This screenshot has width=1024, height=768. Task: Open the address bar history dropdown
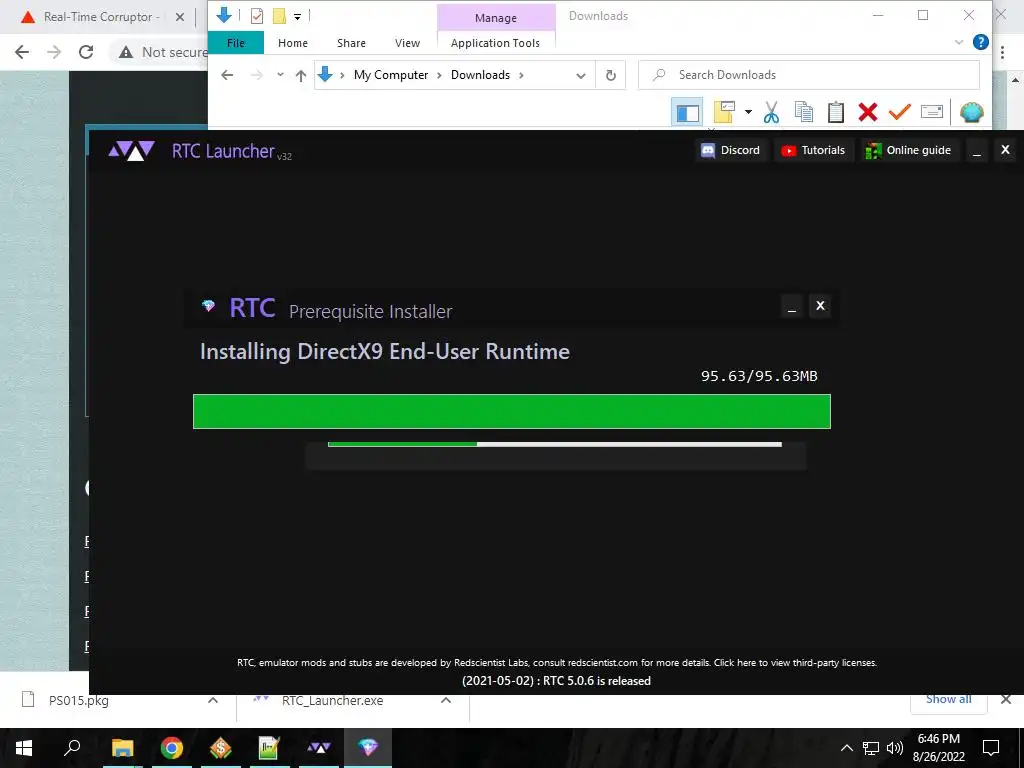click(x=581, y=76)
